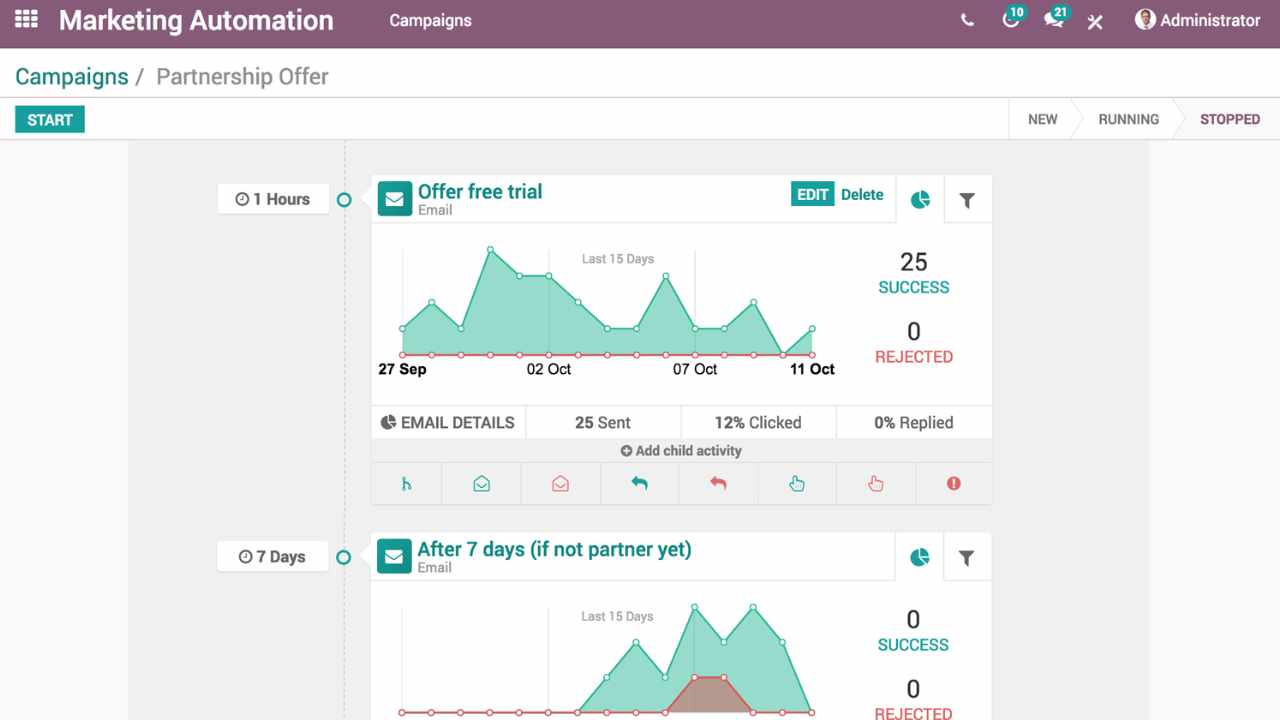Show filter tab on Offer free trial
Screen dimensions: 1280x720
click(967, 200)
